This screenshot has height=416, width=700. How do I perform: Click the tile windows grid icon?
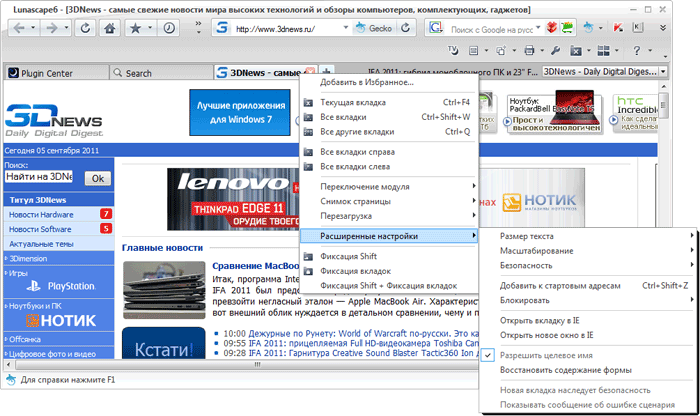(x=604, y=51)
